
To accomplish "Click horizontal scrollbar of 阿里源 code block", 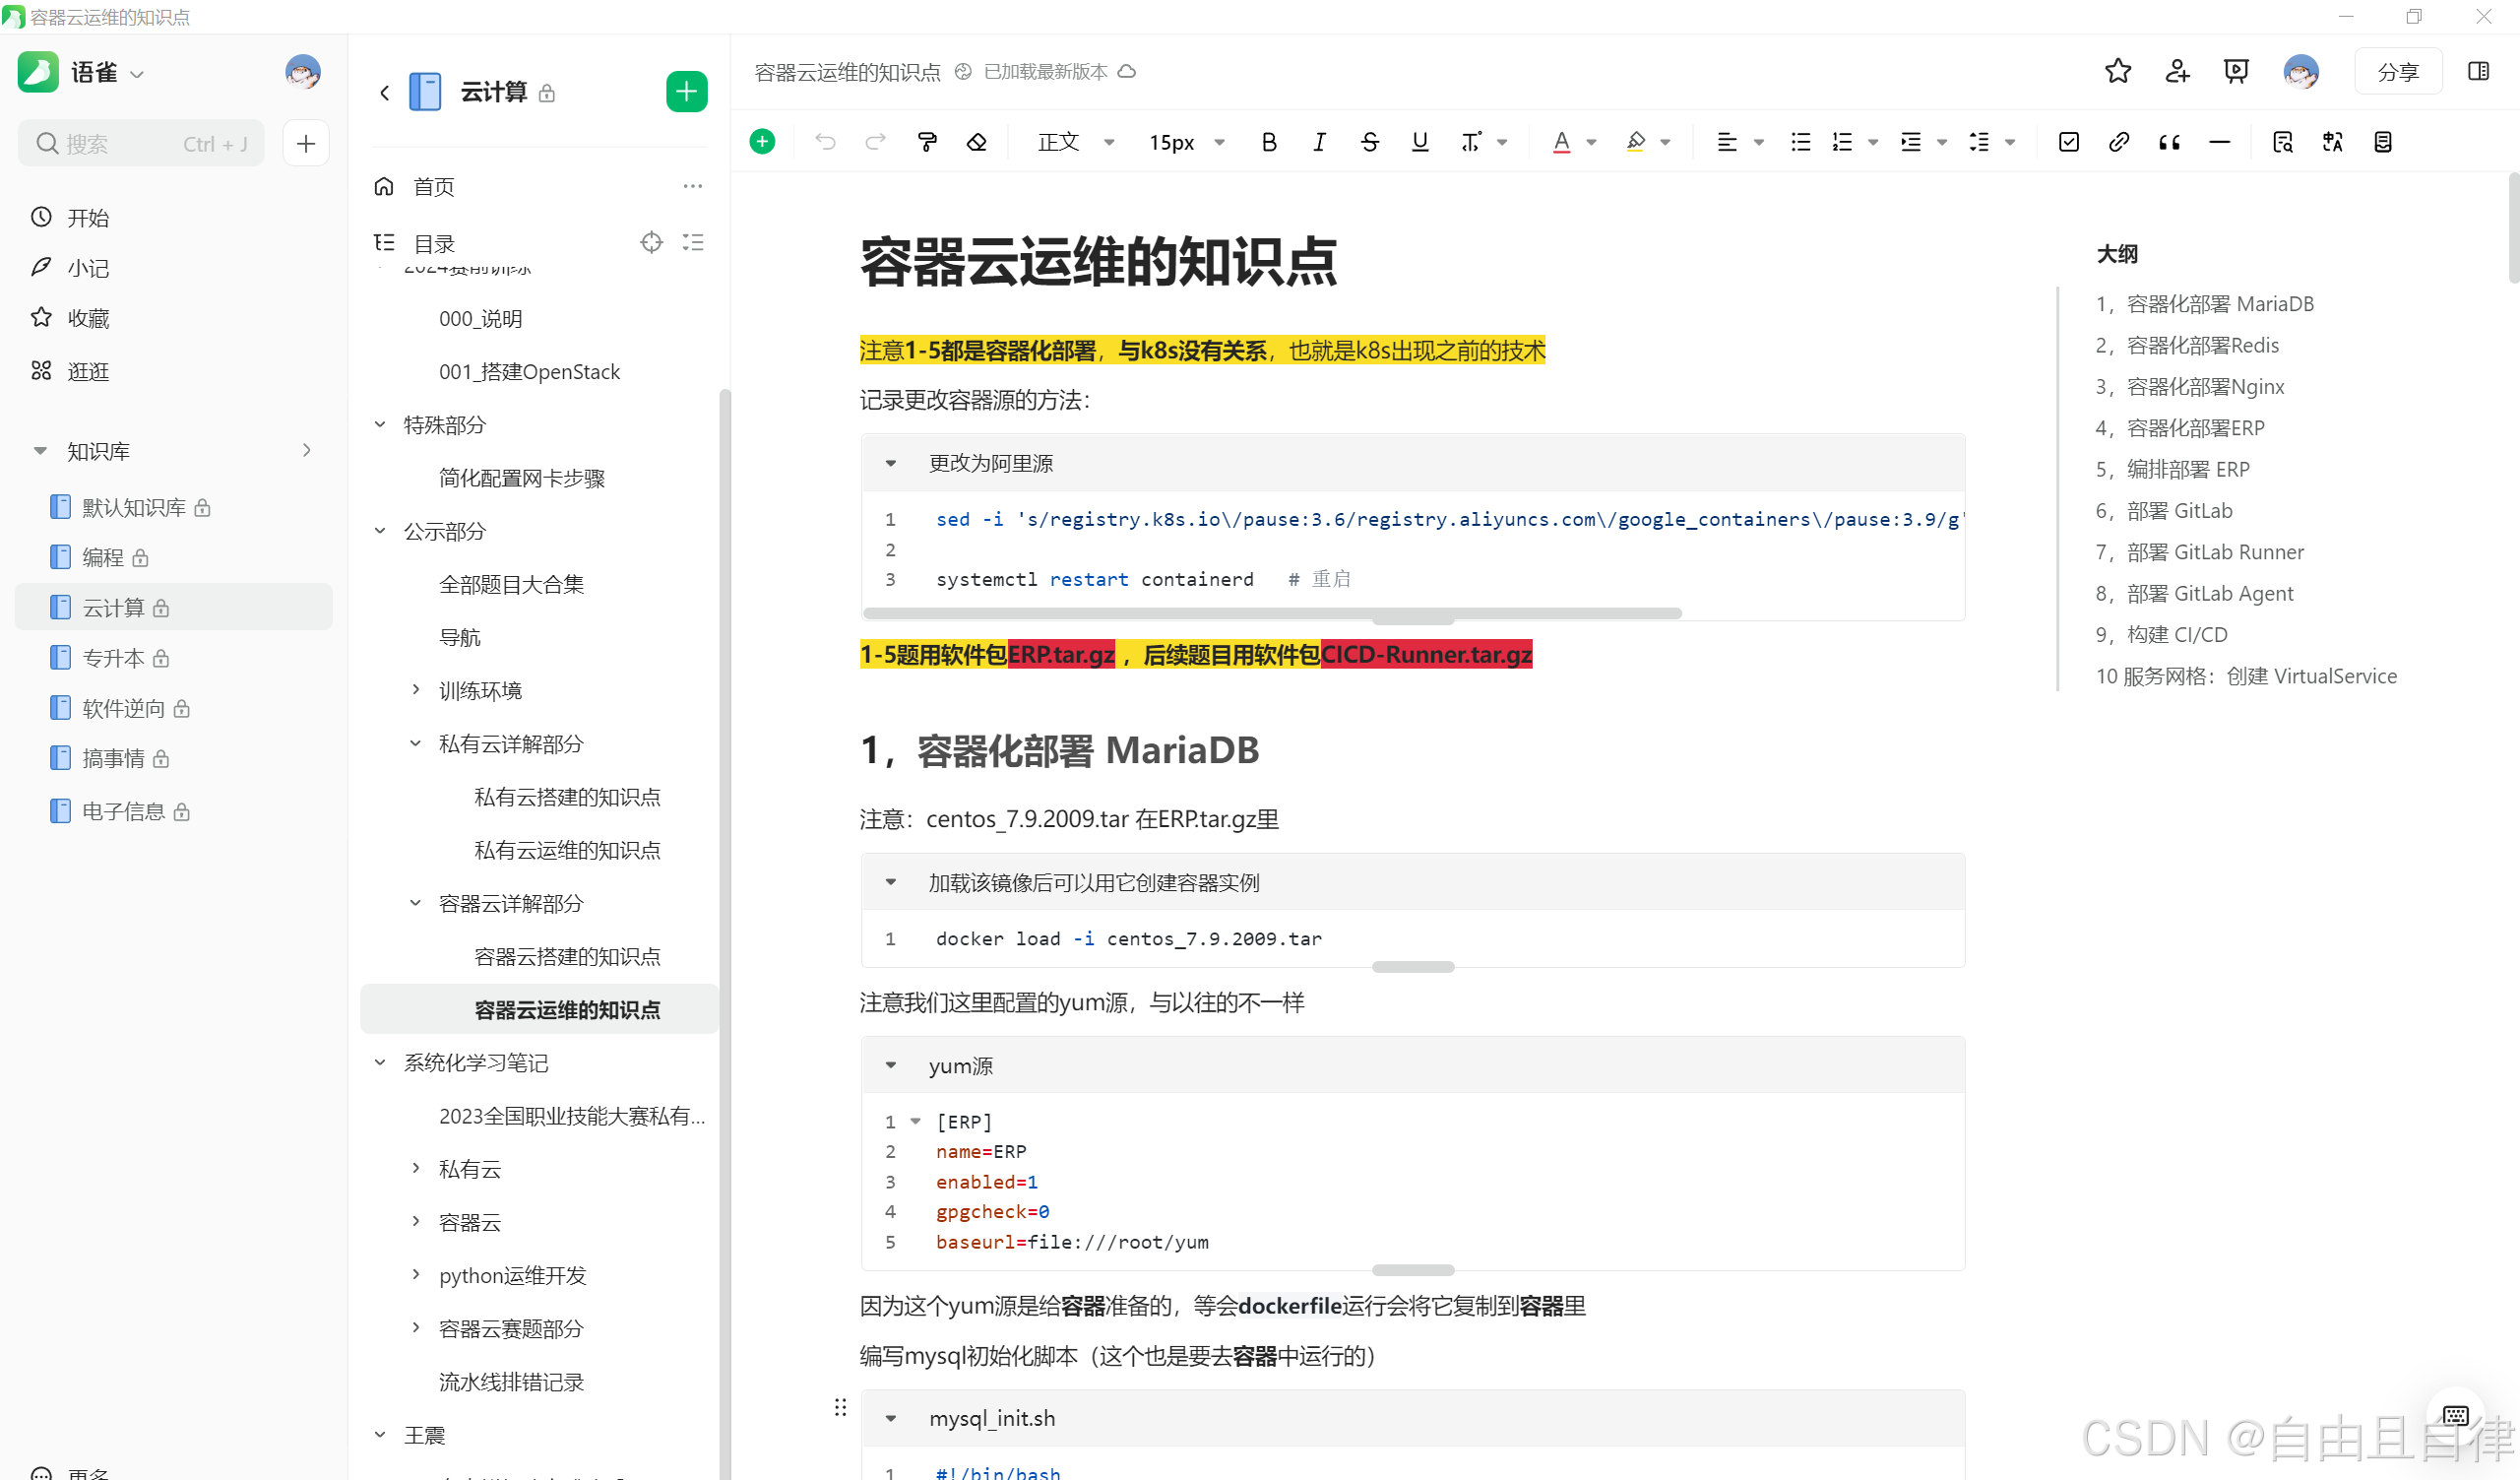I will pos(1272,613).
